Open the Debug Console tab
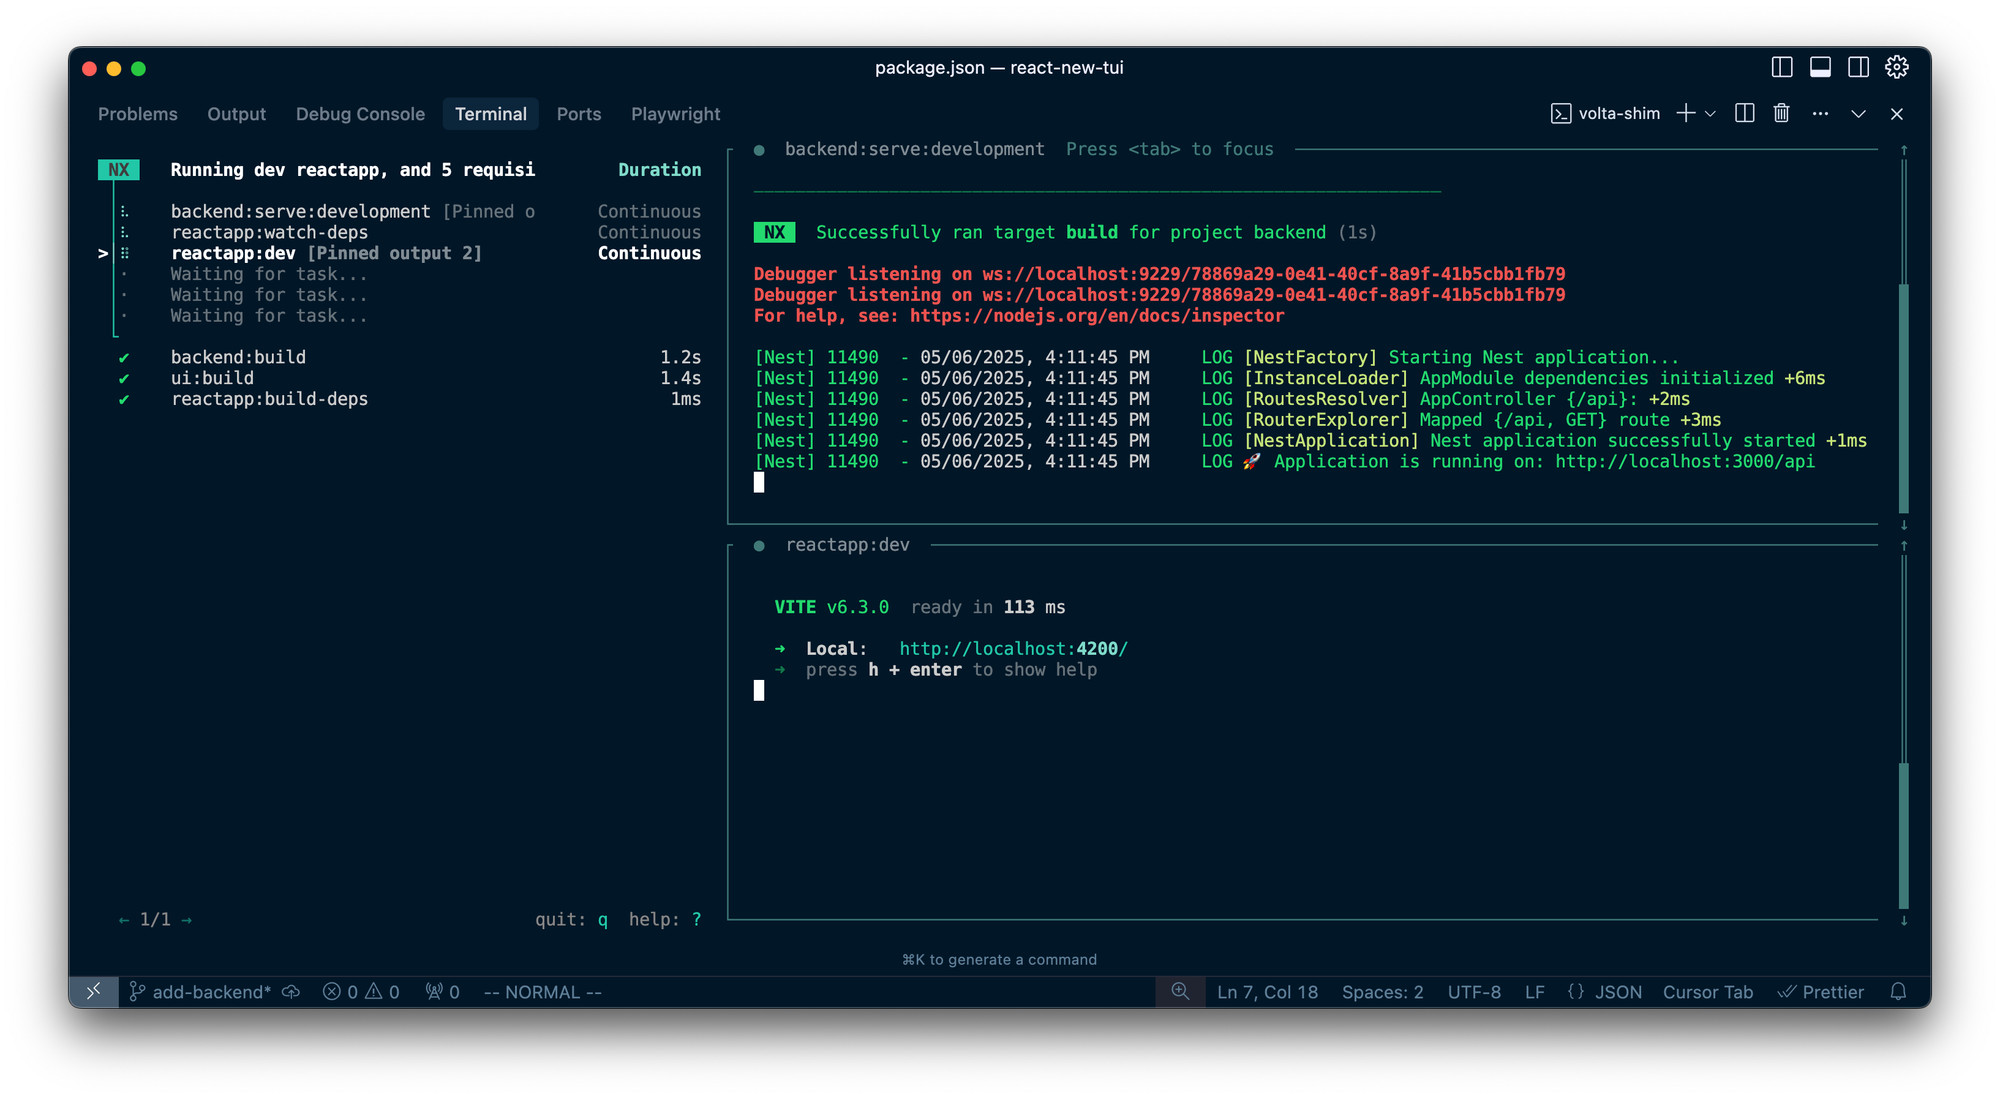Image resolution: width=2000 pixels, height=1099 pixels. click(x=360, y=114)
